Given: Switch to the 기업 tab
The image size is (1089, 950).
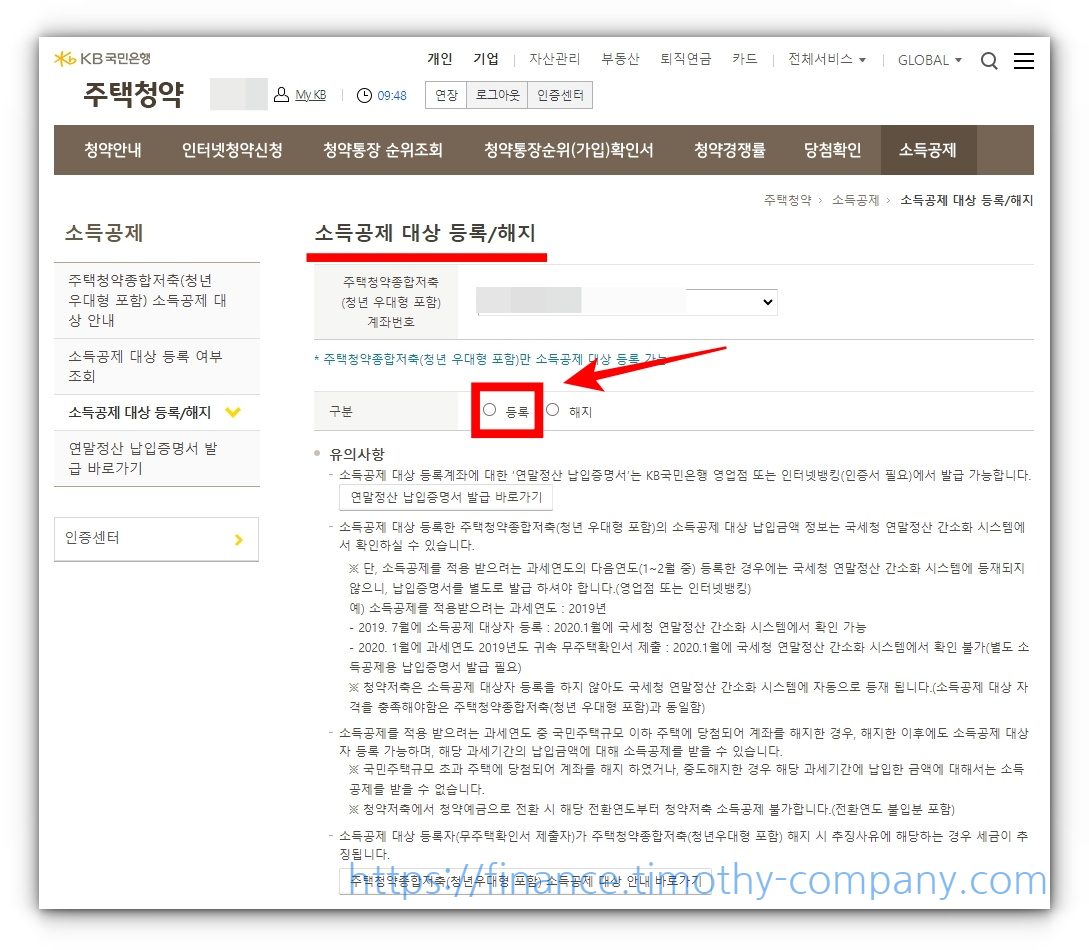Looking at the screenshot, I should click(487, 58).
